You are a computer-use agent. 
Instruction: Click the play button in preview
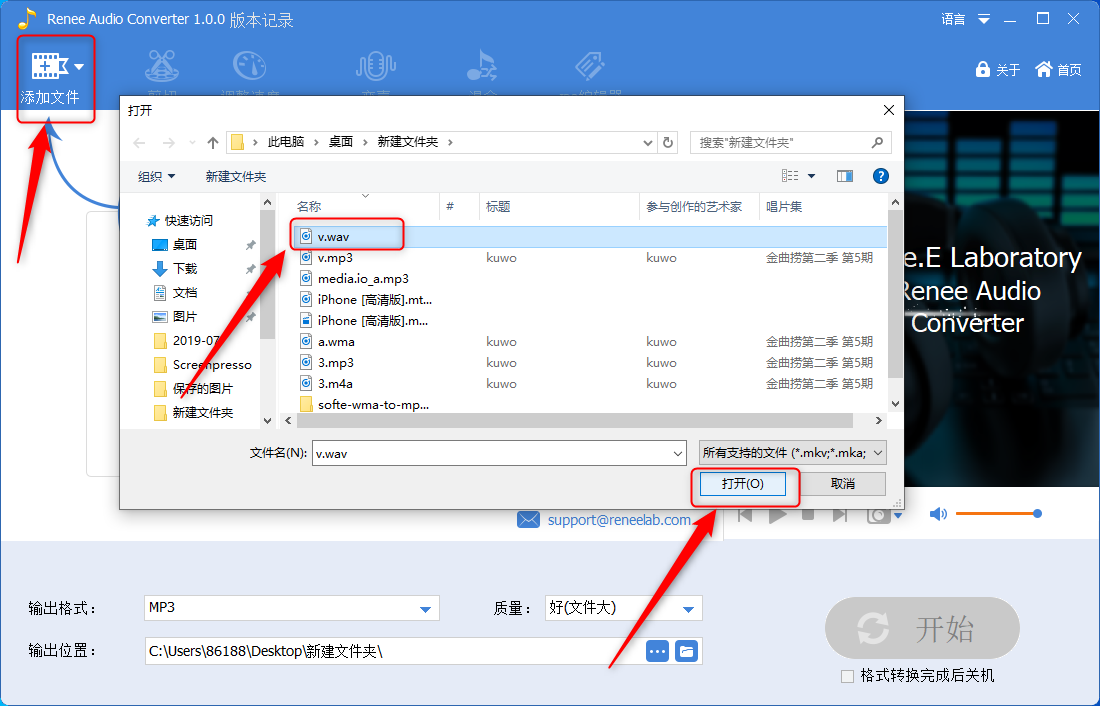coord(777,516)
